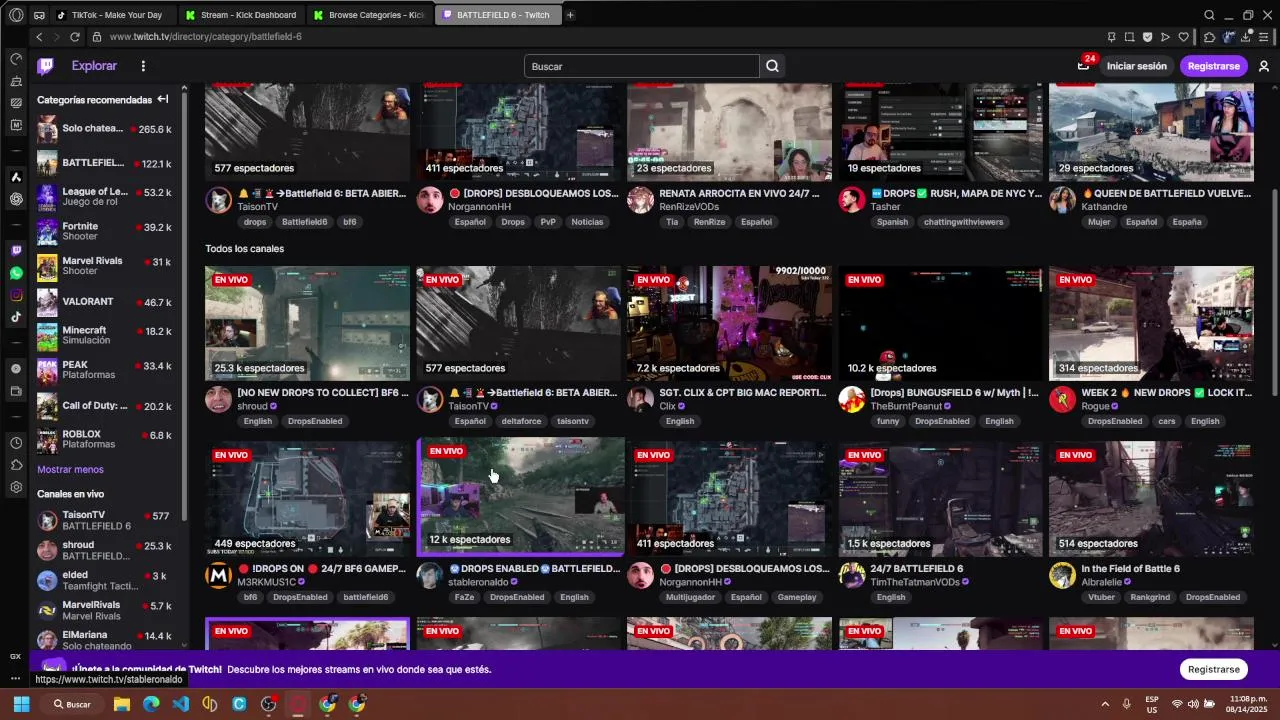Screen dimensions: 1280x720
Task: Focus the Buscar search field
Action: (x=642, y=66)
